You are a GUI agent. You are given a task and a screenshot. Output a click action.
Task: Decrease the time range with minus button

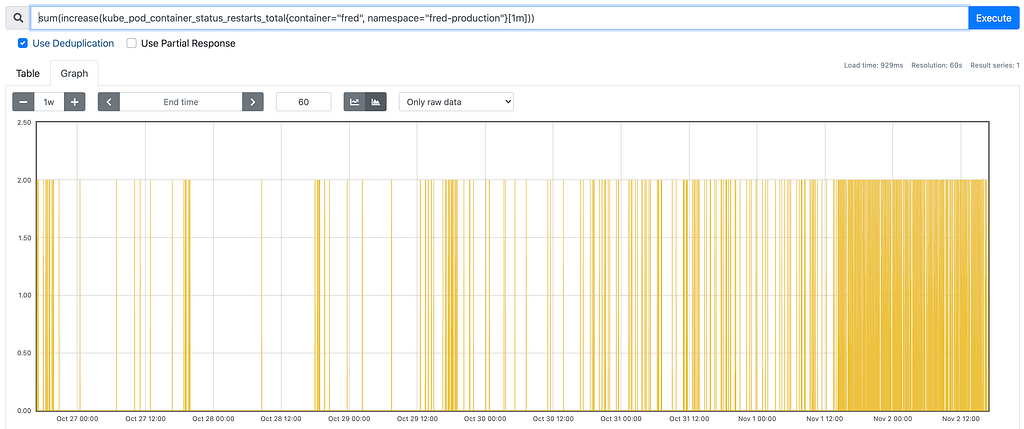[x=23, y=102]
